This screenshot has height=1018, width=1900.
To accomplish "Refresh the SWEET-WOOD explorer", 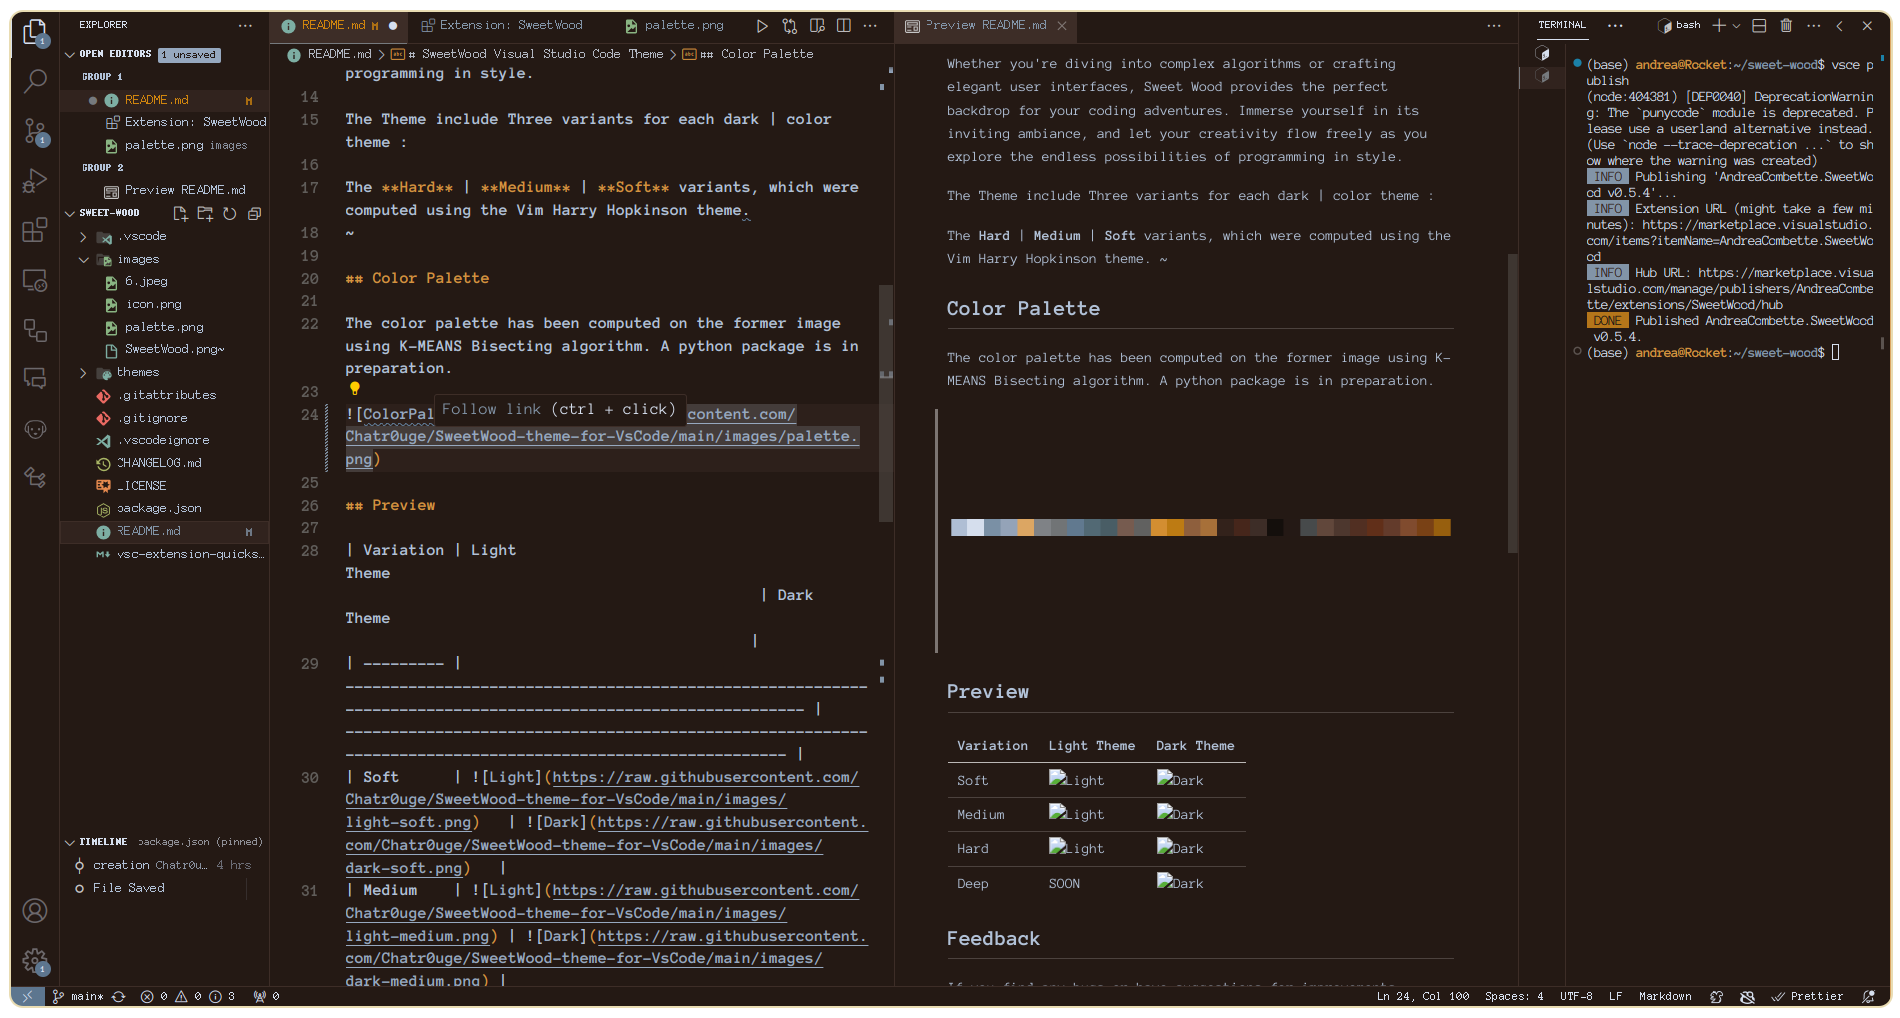I will tap(230, 213).
